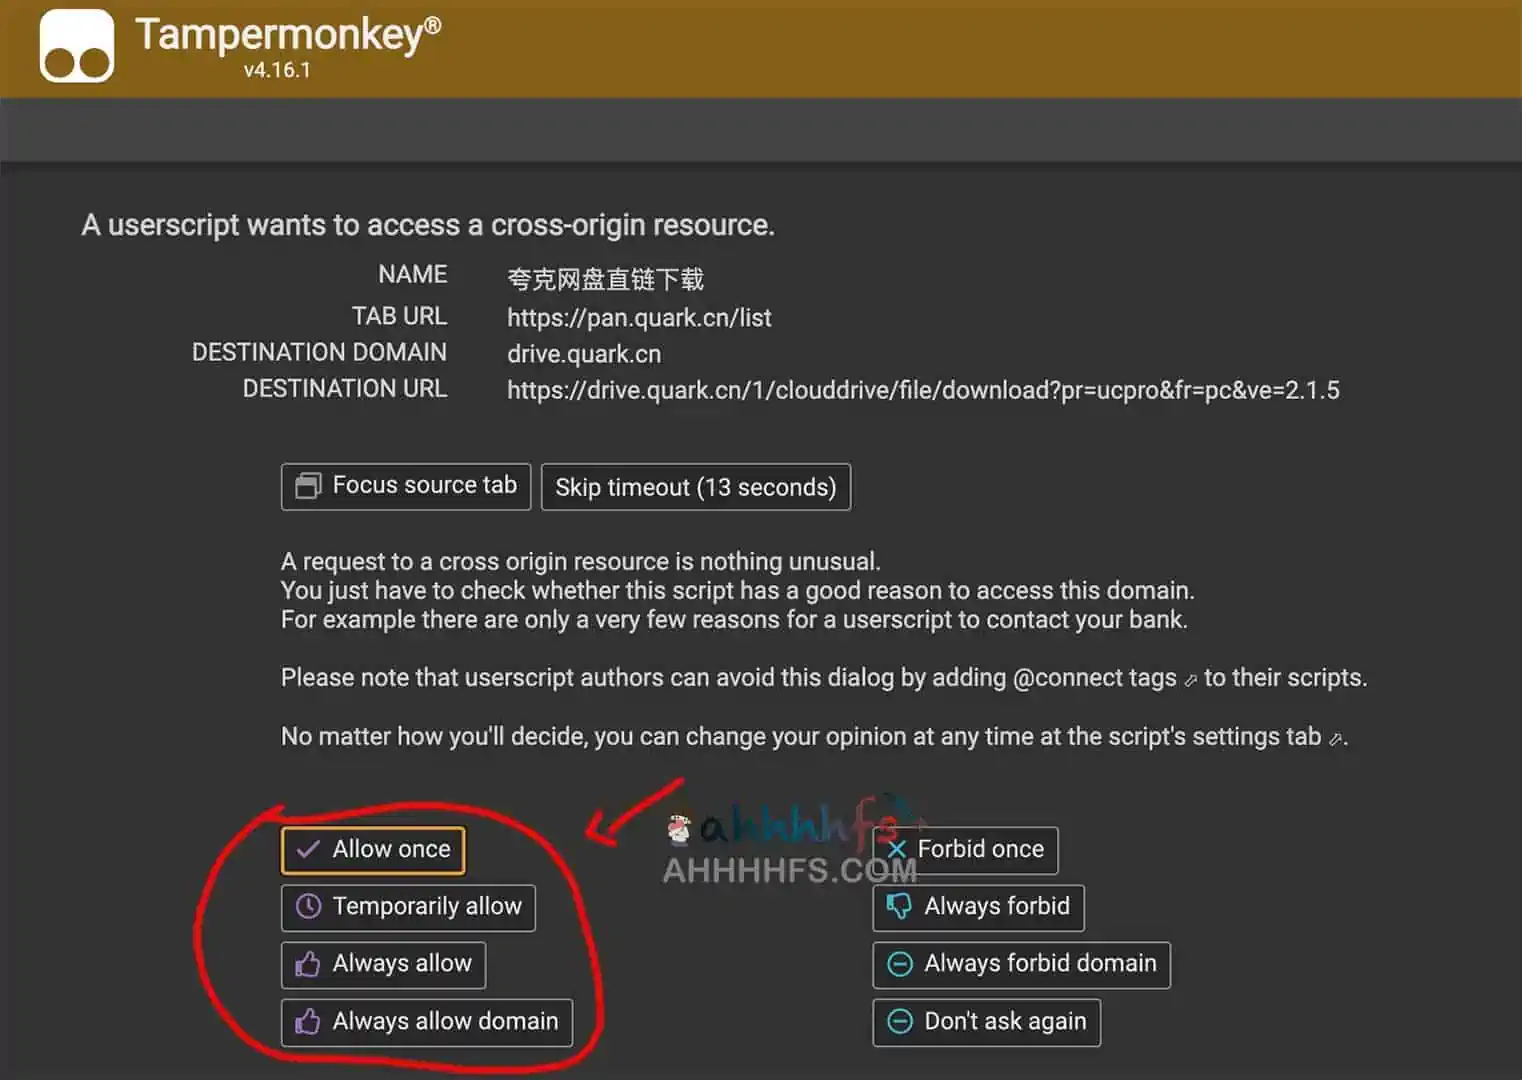Click the userscript name in Chinese
Image resolution: width=1522 pixels, height=1080 pixels.
click(605, 279)
